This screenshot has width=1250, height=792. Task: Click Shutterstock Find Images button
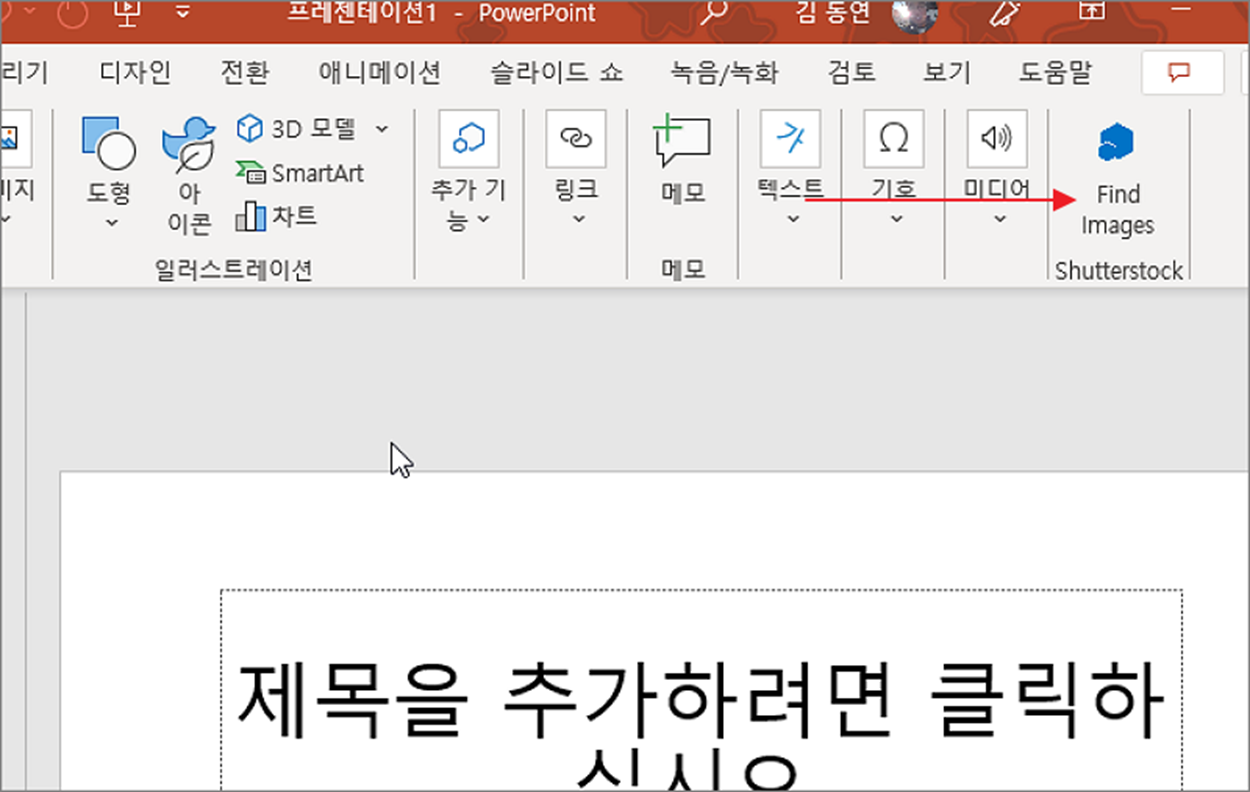[x=1117, y=178]
